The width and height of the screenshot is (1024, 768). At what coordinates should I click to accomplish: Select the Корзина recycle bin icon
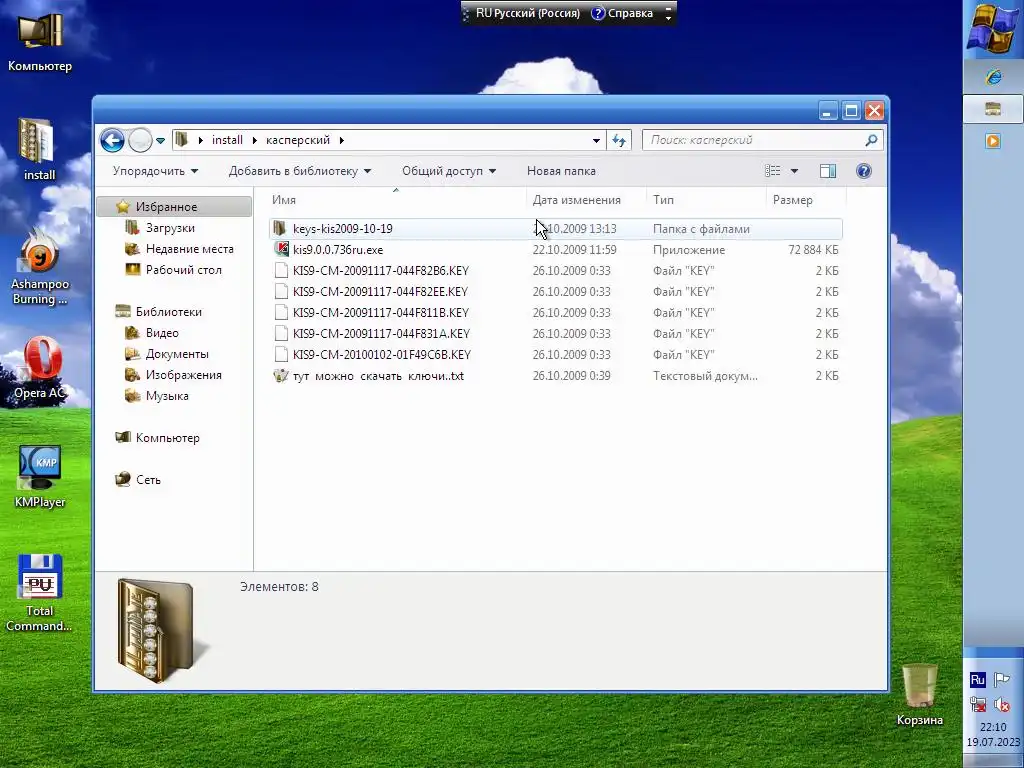[x=920, y=694]
